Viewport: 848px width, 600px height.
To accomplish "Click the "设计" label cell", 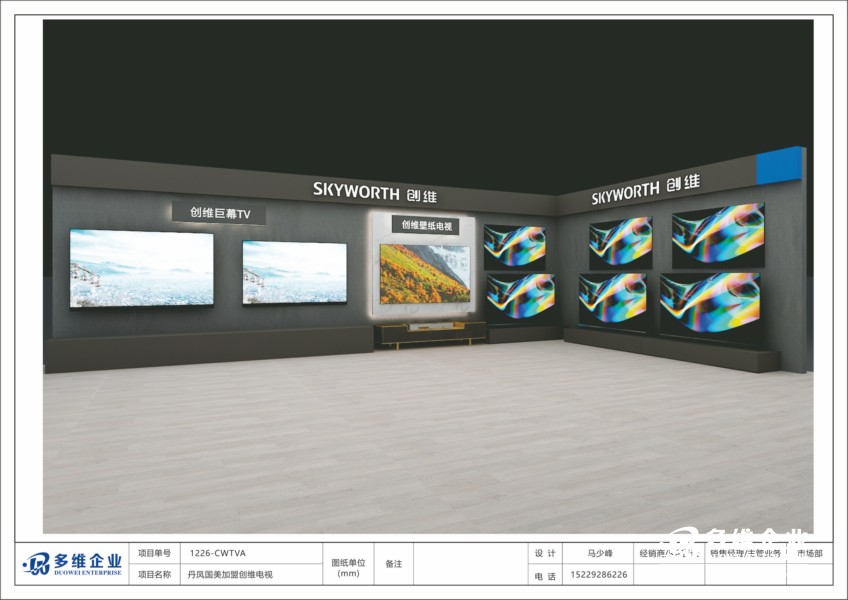I will pos(545,553).
